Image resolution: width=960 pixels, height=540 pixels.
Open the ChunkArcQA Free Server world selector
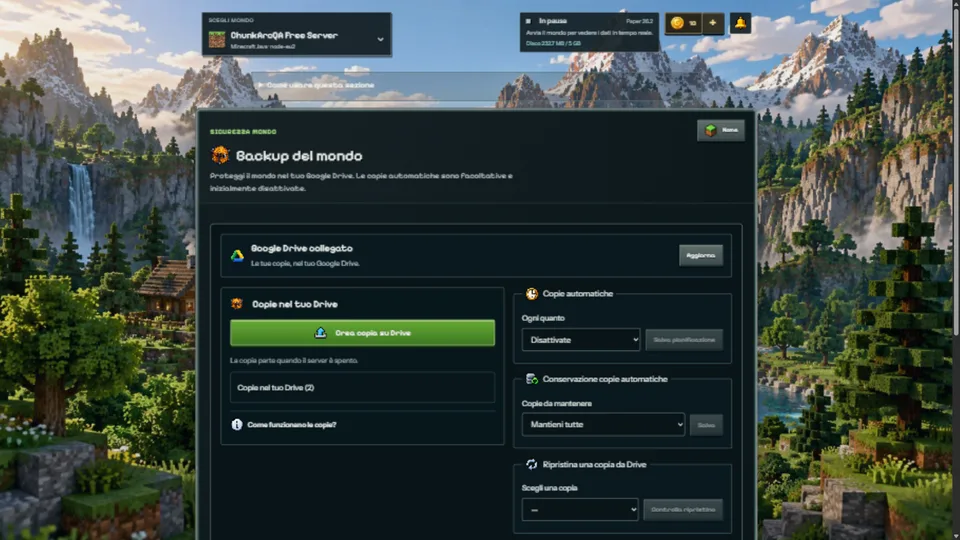[296, 35]
